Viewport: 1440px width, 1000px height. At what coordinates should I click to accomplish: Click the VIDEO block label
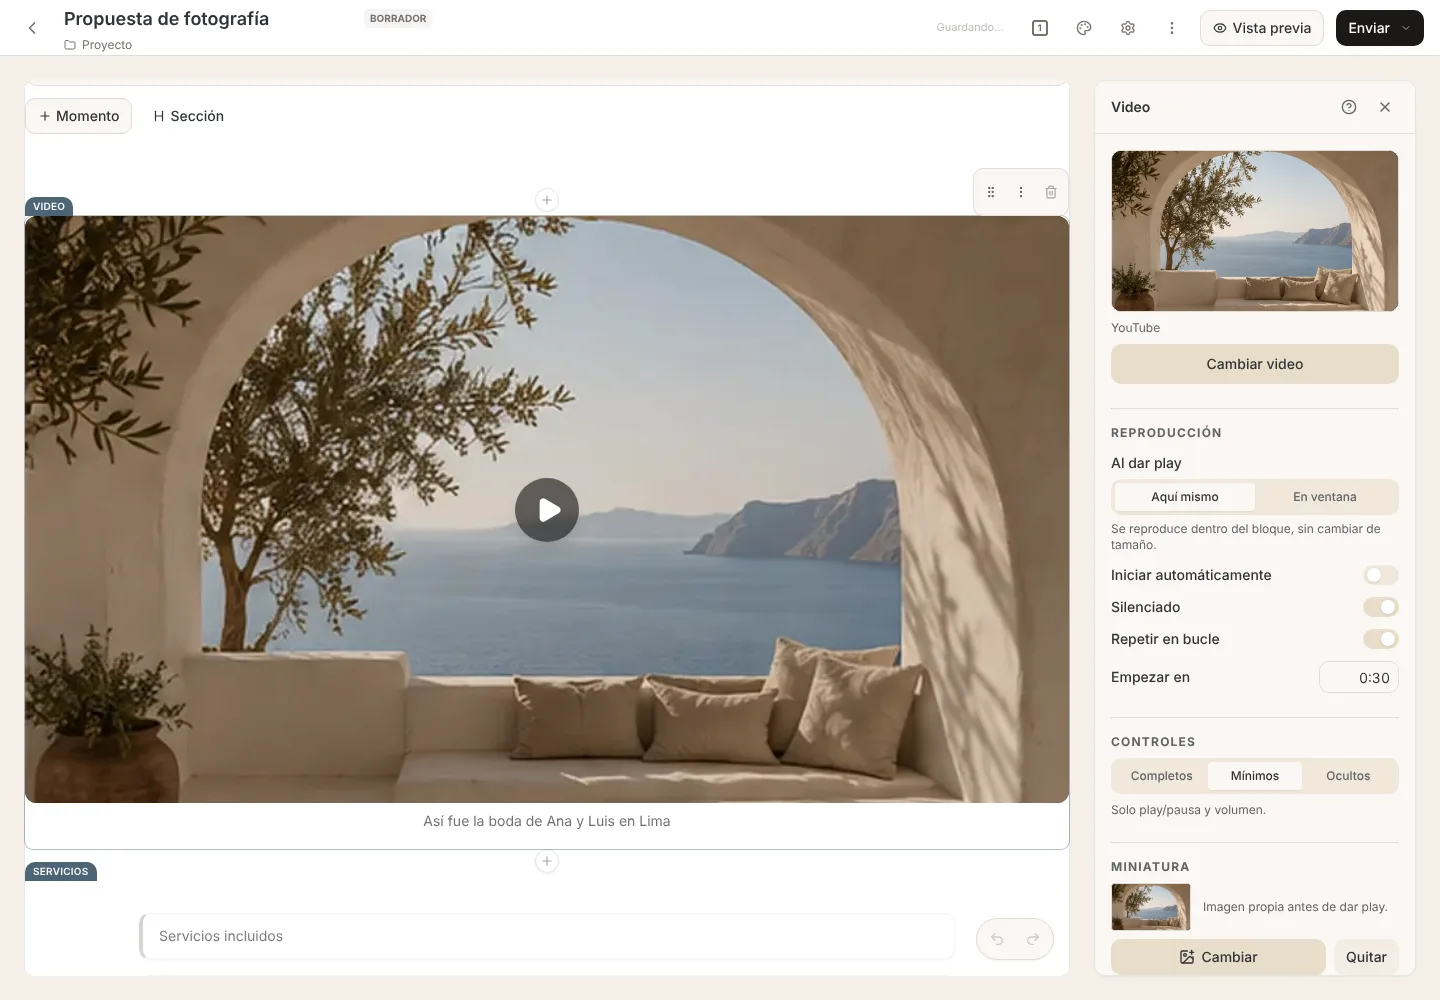49,207
